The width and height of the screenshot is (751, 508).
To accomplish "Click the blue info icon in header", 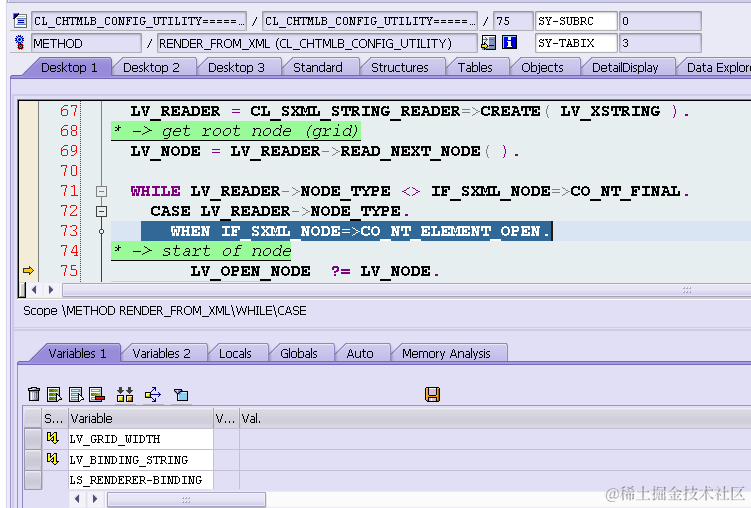I will pos(509,43).
